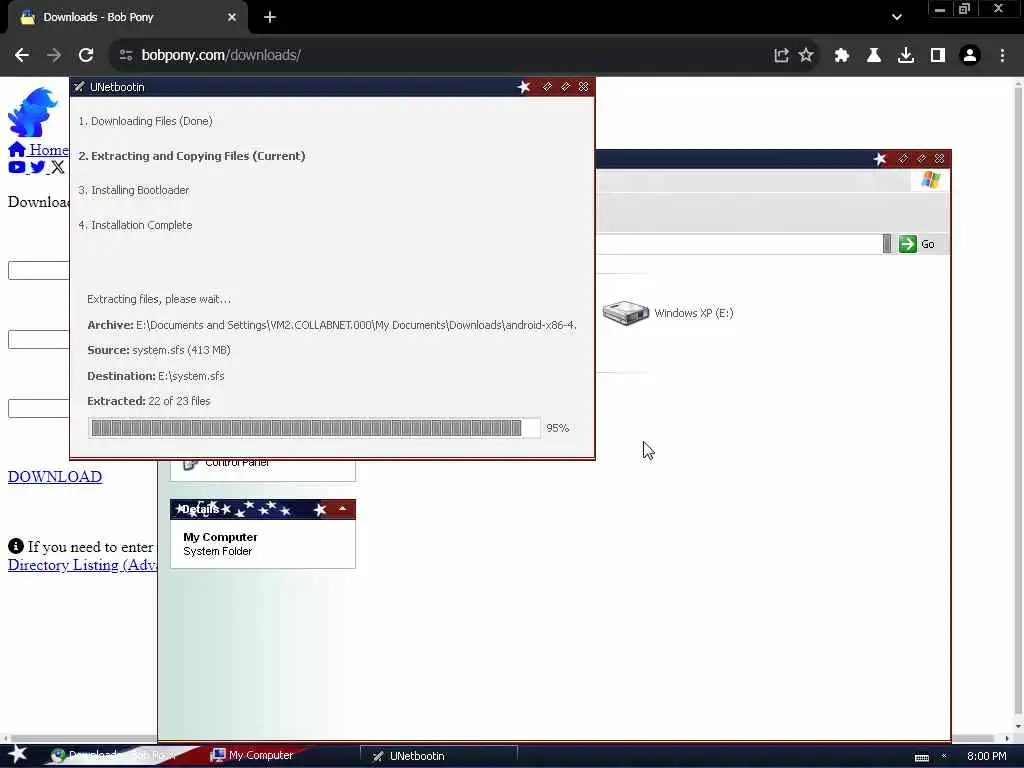Click the address bar dropdown in My Computer
The width and height of the screenshot is (1024, 768).
click(x=887, y=244)
